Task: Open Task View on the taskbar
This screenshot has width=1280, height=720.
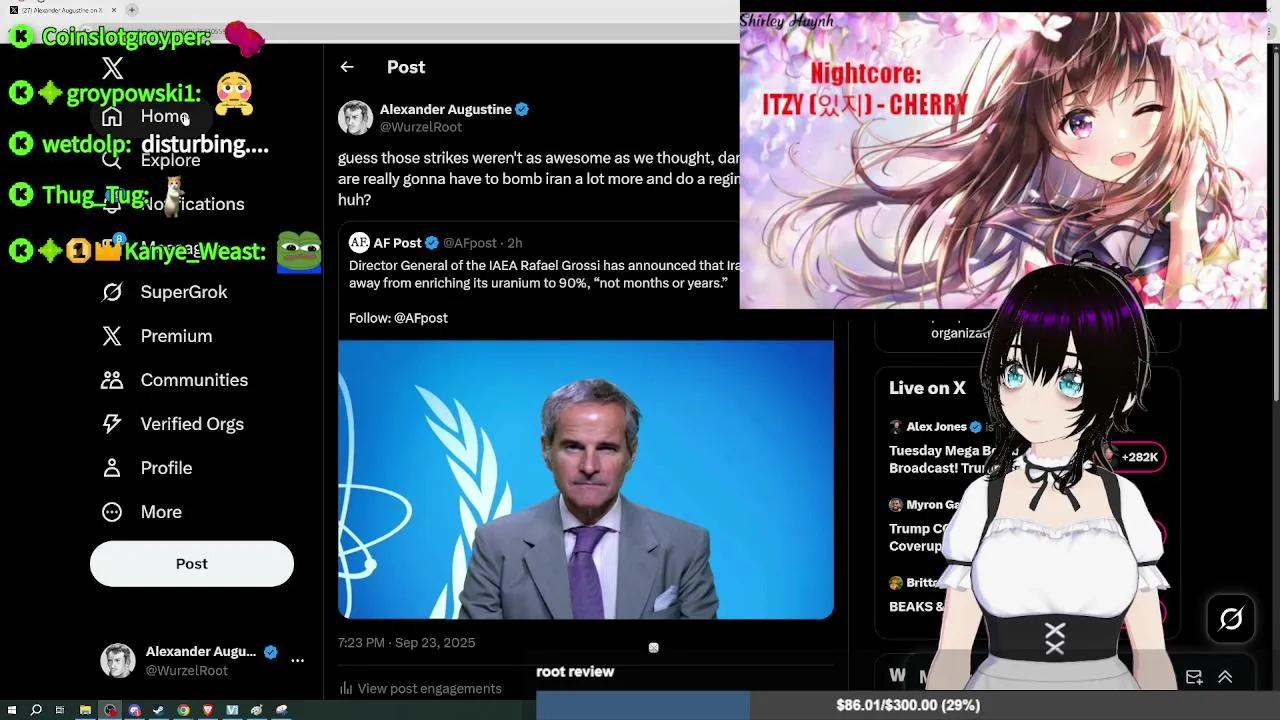Action: point(60,710)
